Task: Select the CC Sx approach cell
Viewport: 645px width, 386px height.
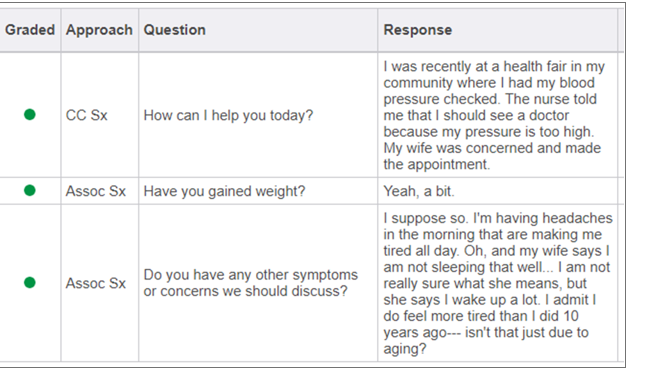Action: (86, 115)
